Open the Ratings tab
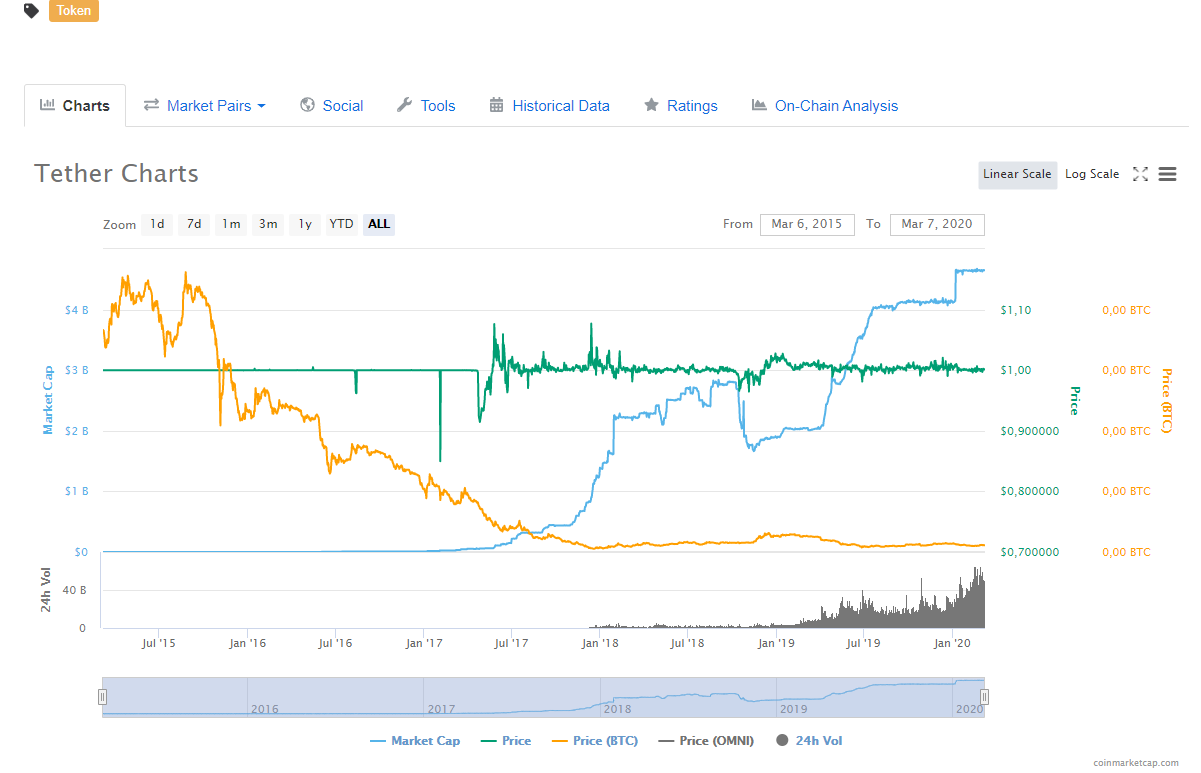This screenshot has width=1201, height=773. (680, 105)
